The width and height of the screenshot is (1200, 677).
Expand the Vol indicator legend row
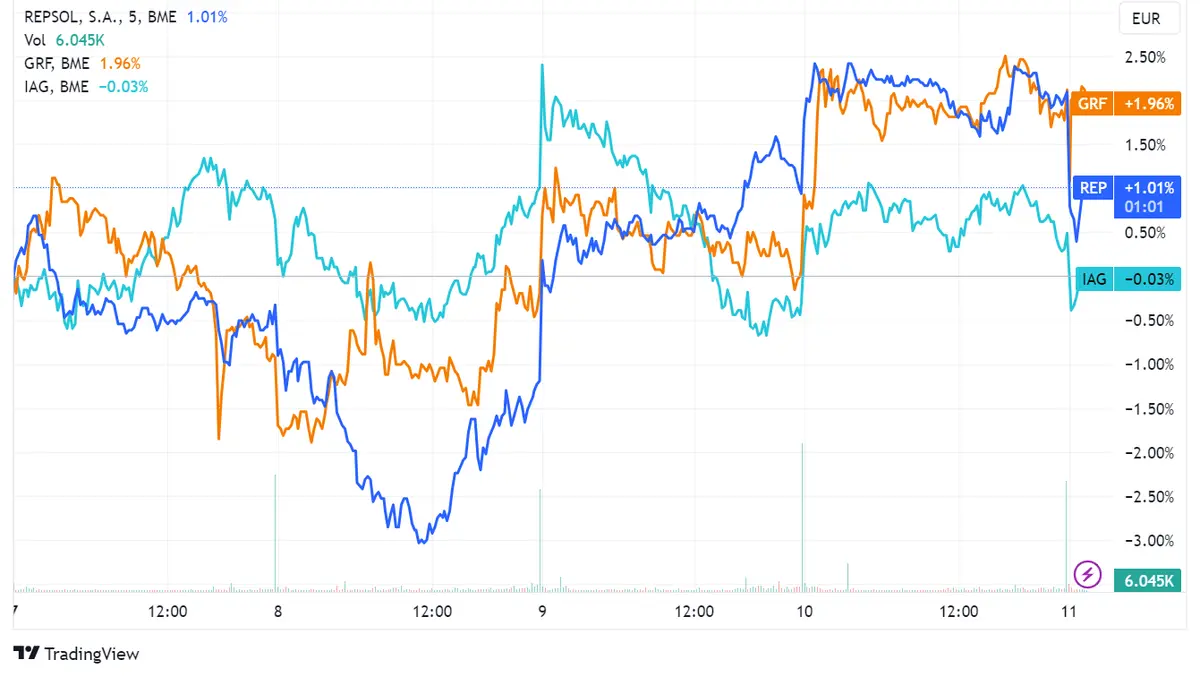pyautogui.click(x=36, y=40)
